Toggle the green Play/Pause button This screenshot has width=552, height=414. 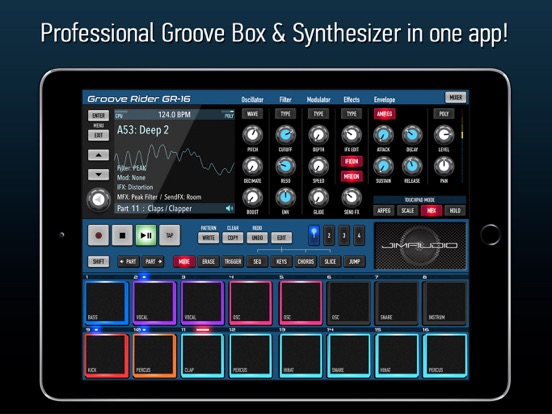tap(146, 235)
